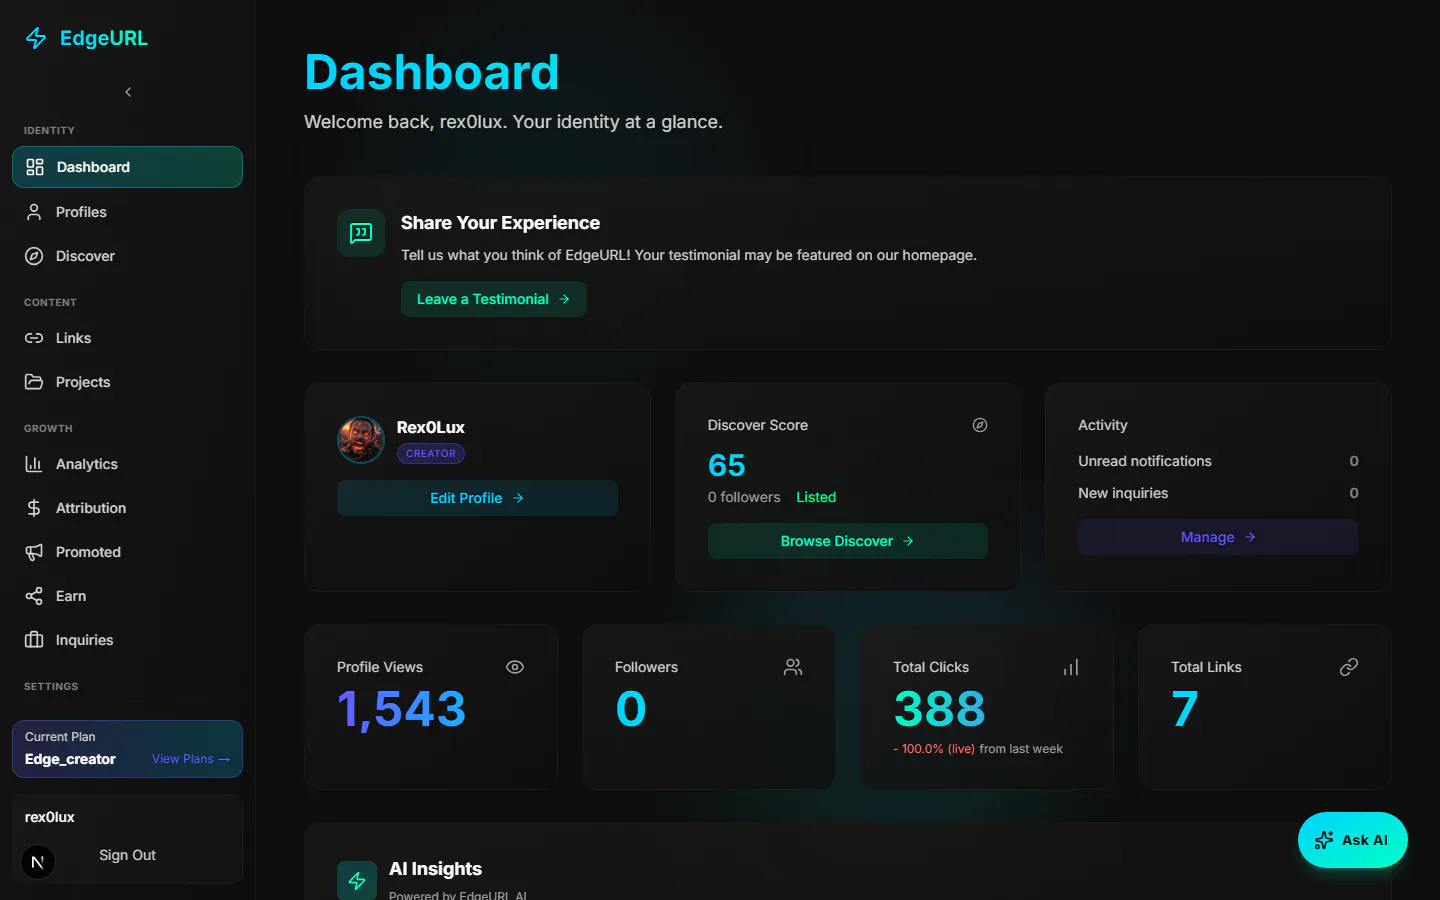This screenshot has height=900, width=1440.
Task: Click the Earn share icon
Action: [x=34, y=596]
